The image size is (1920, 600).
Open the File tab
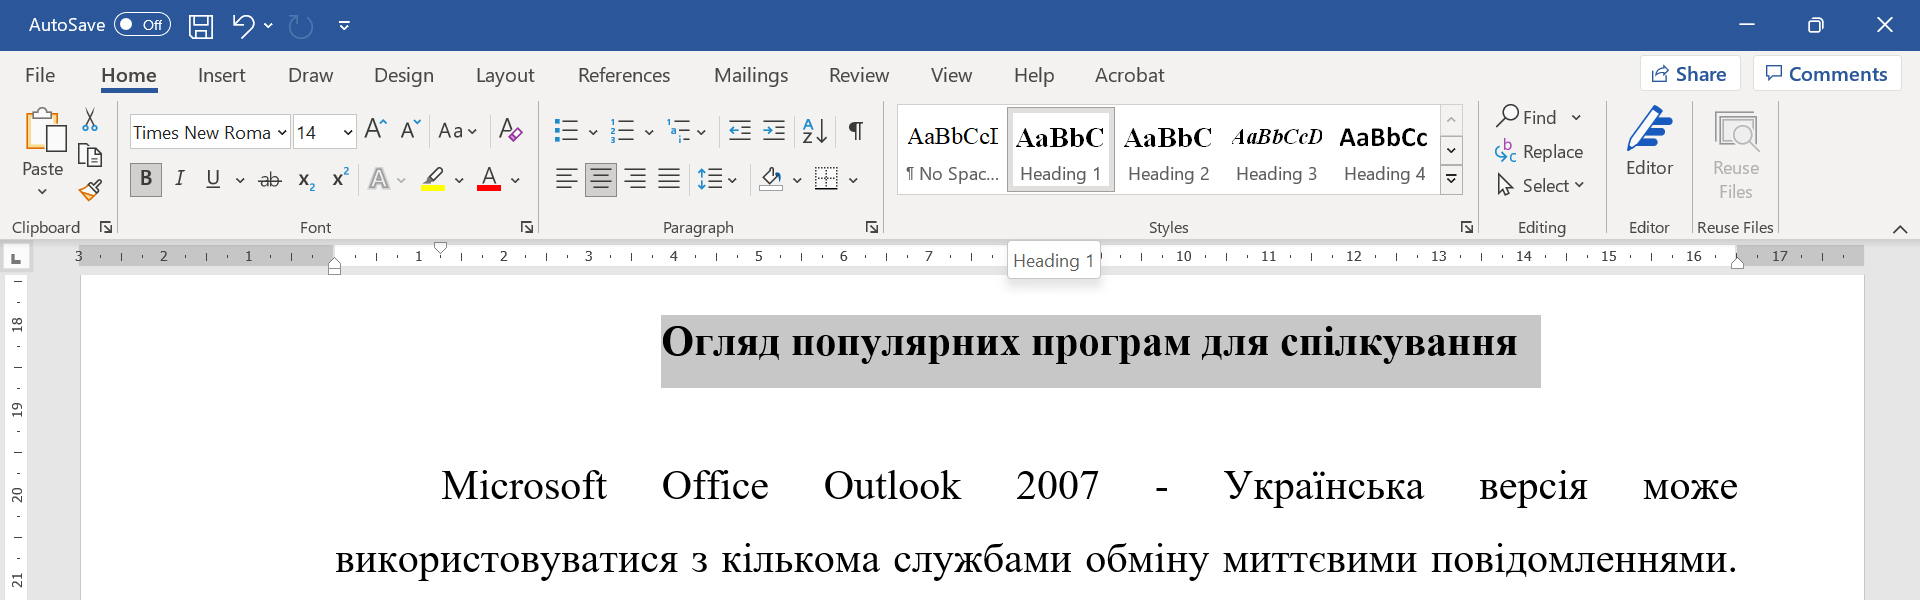pos(40,75)
